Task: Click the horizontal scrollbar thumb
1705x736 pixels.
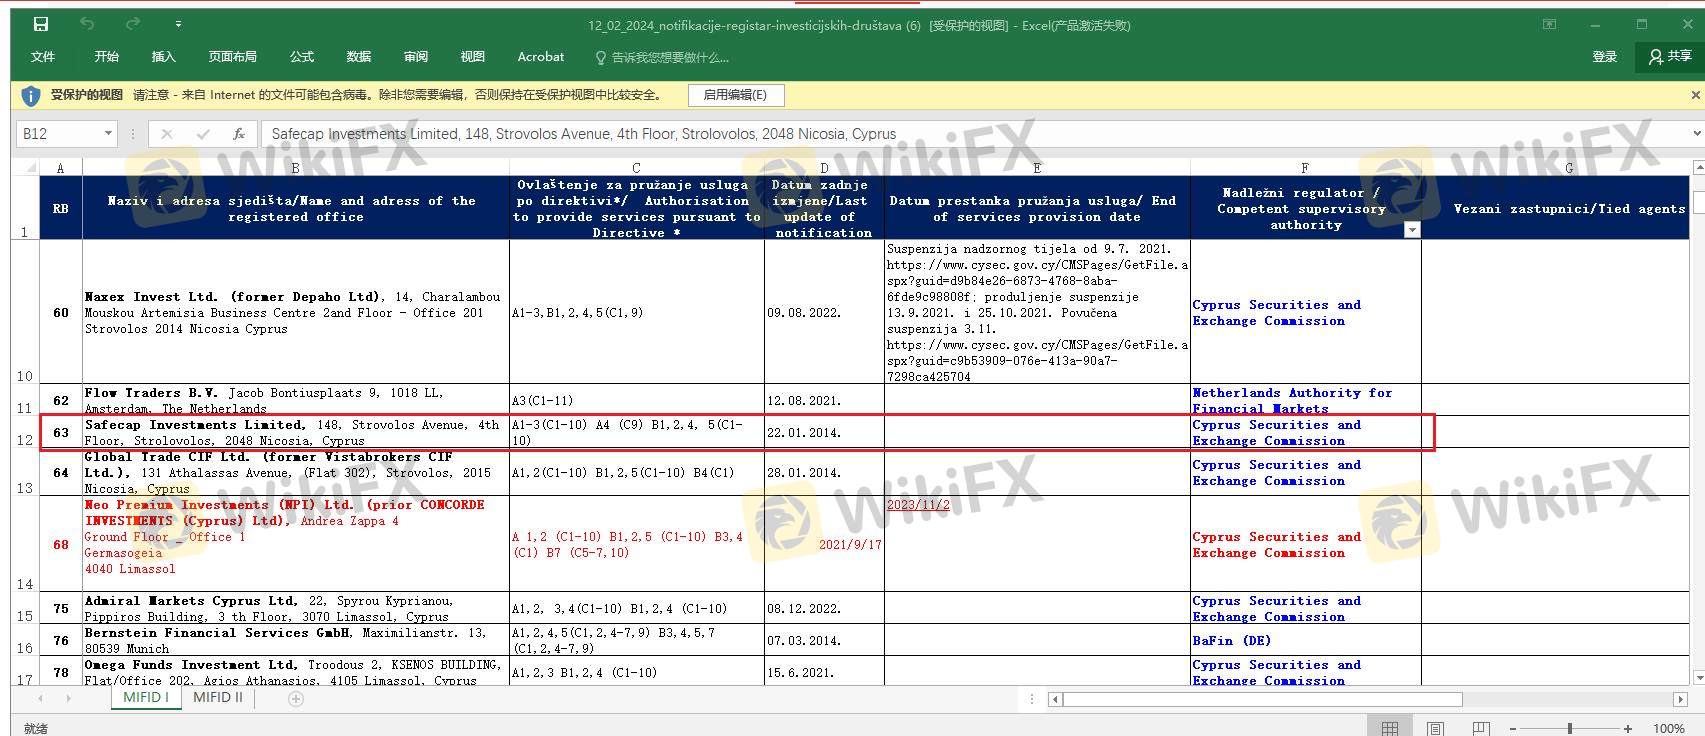Action: coord(1262,699)
